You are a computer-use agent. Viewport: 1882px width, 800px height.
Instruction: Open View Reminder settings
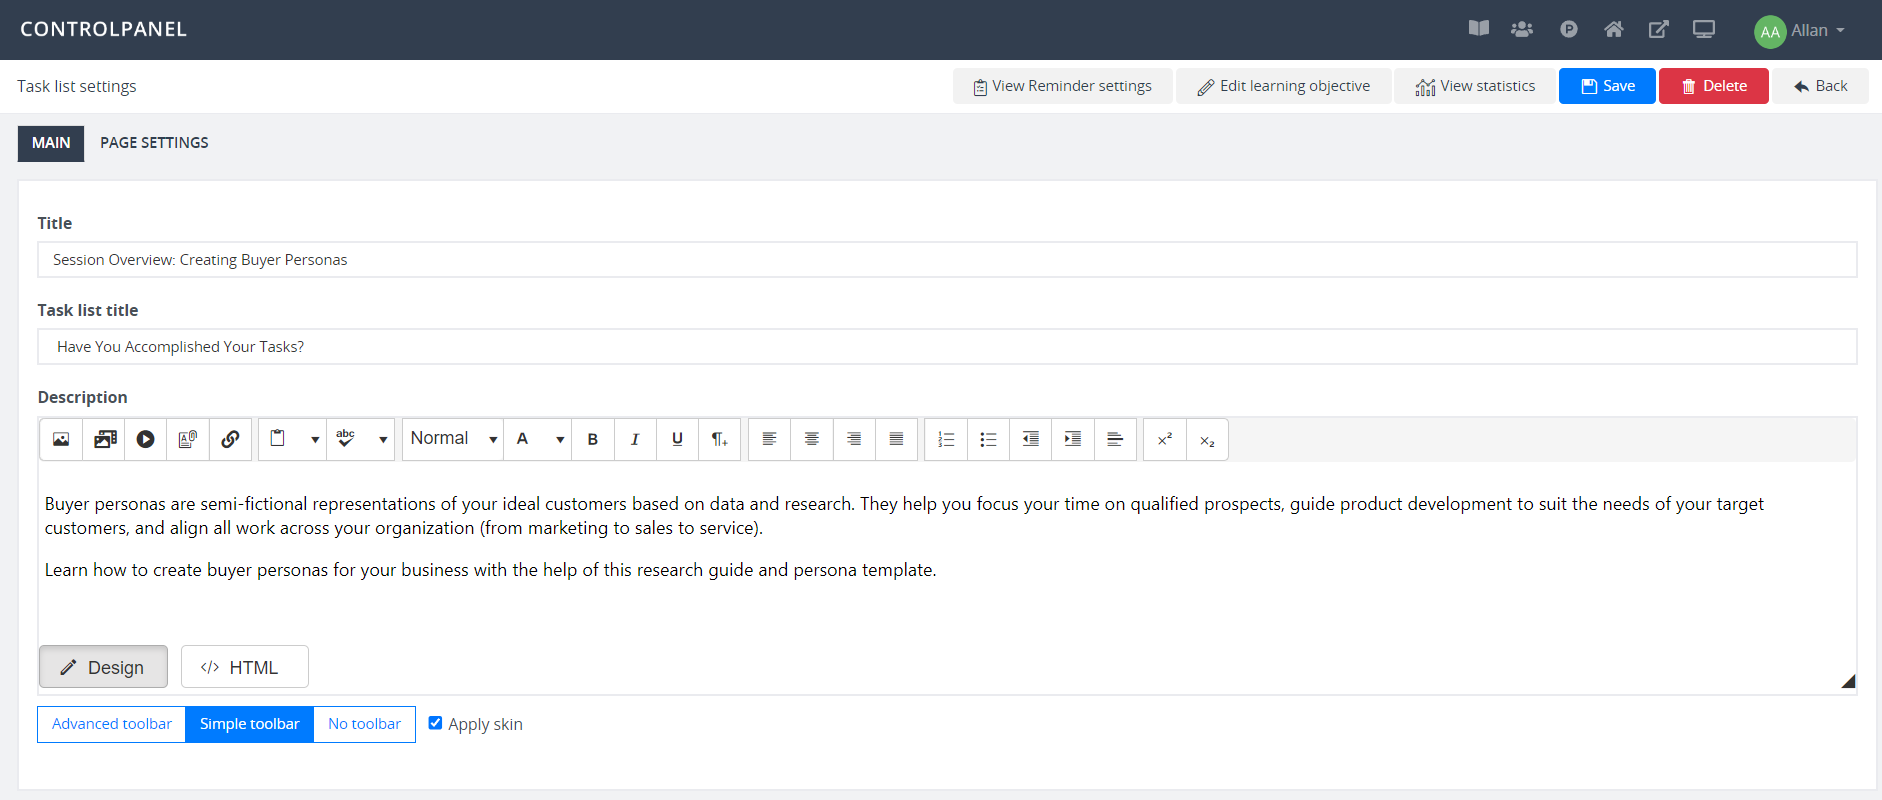(1062, 86)
